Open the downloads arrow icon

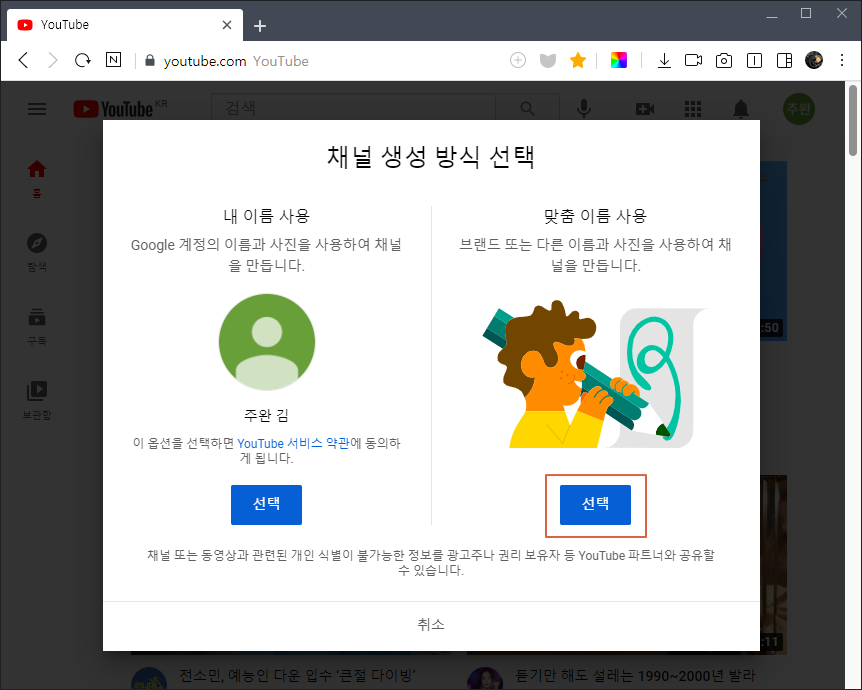[x=664, y=60]
